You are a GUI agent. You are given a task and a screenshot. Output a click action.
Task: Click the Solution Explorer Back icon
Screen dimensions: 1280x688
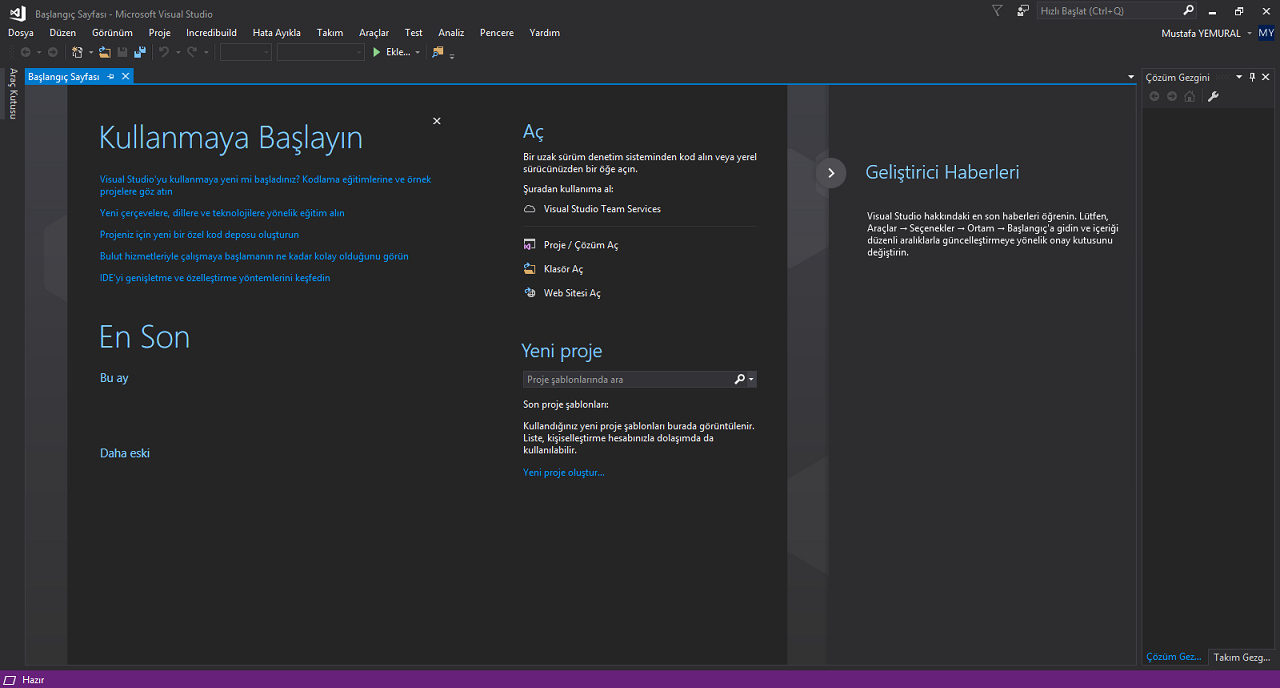(1155, 97)
